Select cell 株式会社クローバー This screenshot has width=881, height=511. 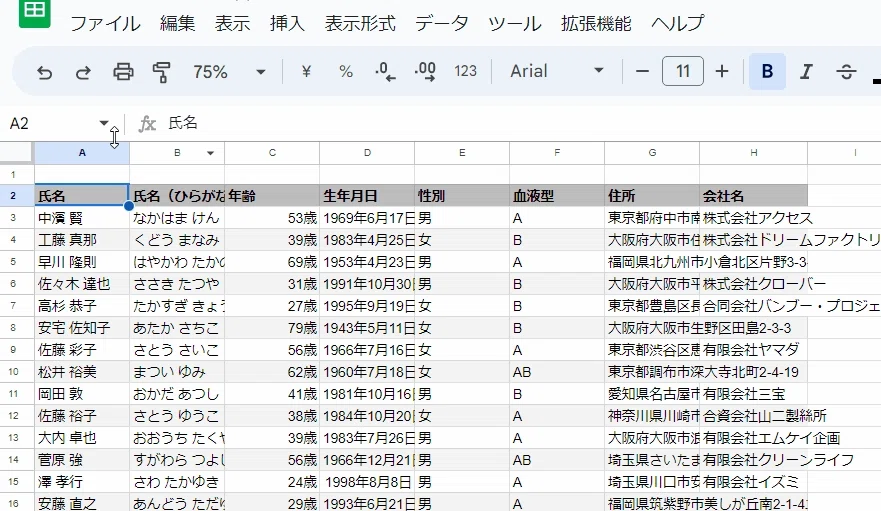(753, 284)
